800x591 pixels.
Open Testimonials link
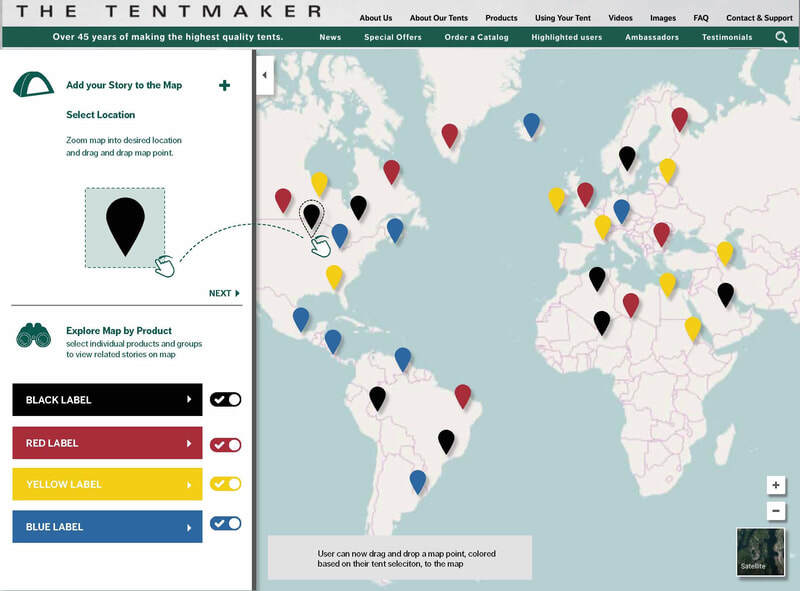(727, 37)
